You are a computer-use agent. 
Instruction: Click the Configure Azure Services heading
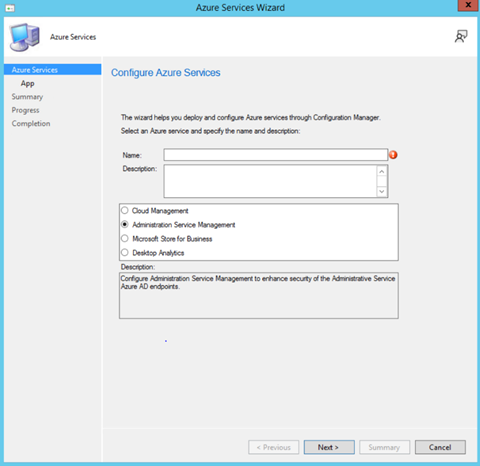click(166, 73)
